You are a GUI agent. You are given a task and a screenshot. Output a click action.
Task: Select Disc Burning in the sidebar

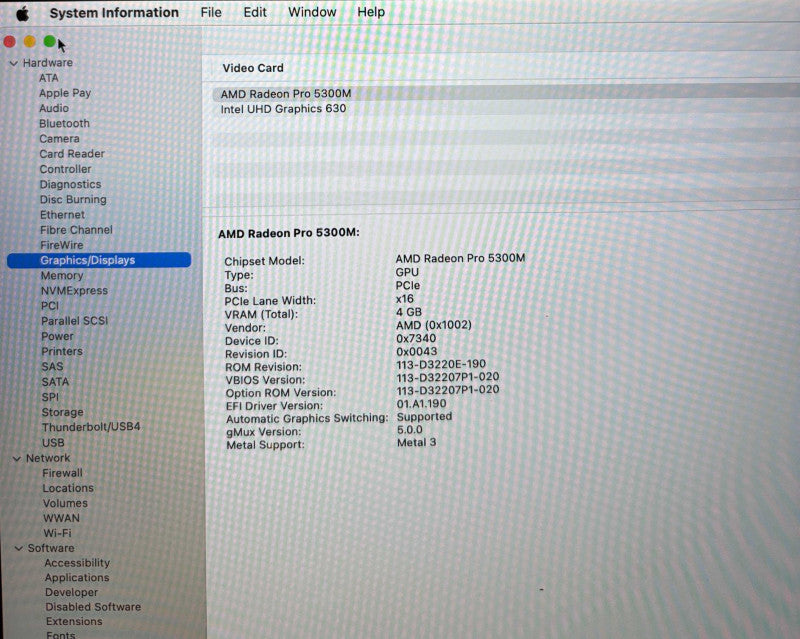click(73, 200)
